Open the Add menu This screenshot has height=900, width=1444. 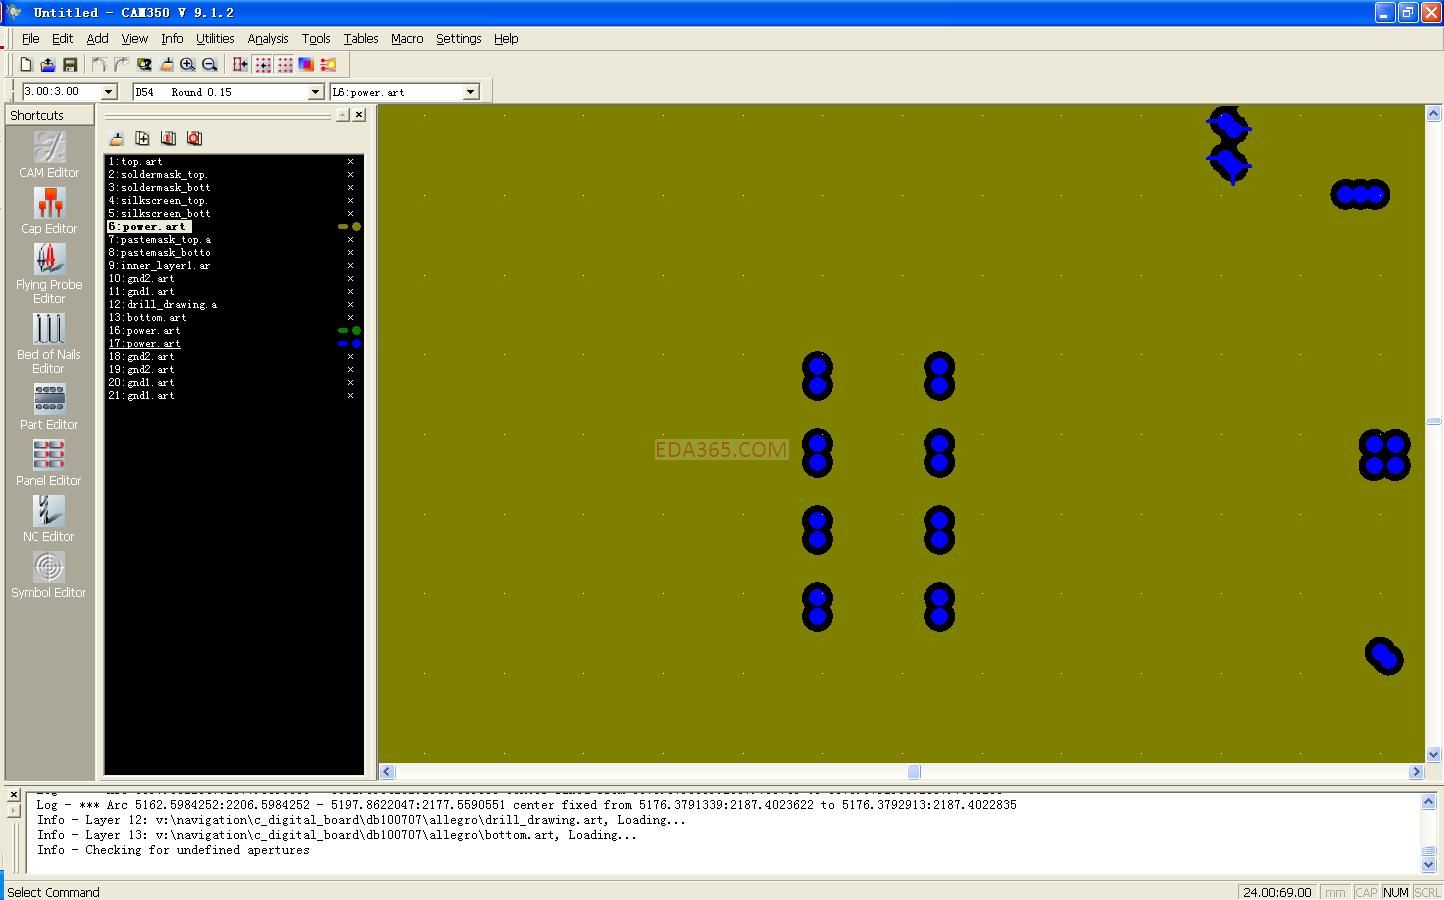(x=97, y=39)
